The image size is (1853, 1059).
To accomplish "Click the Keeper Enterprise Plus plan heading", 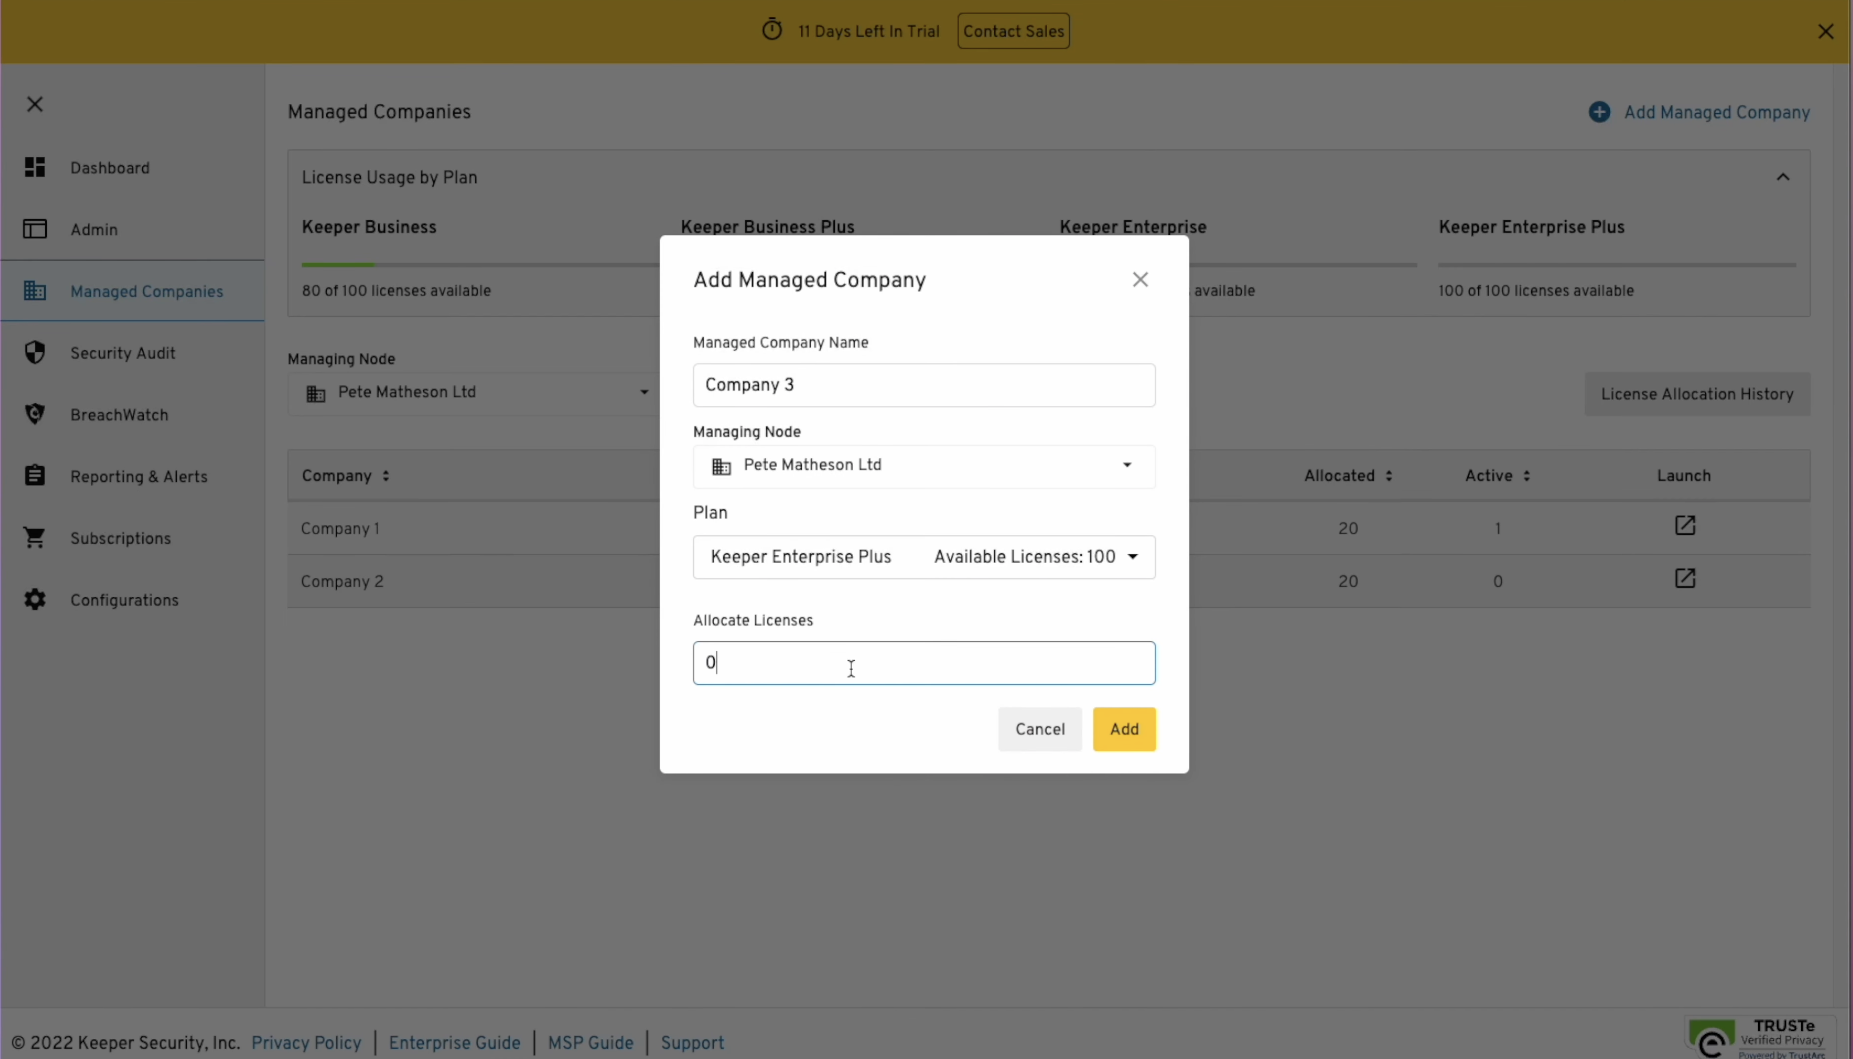I will tap(1531, 228).
